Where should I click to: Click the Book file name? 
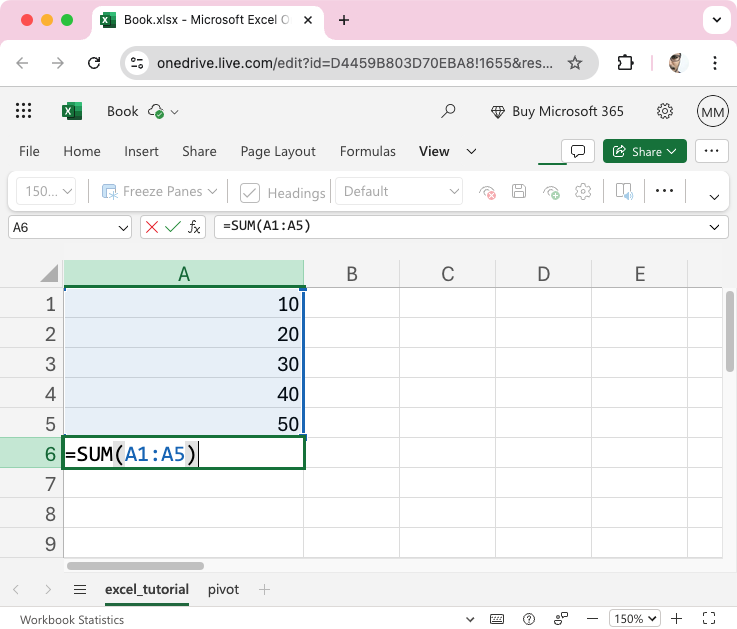pos(123,111)
